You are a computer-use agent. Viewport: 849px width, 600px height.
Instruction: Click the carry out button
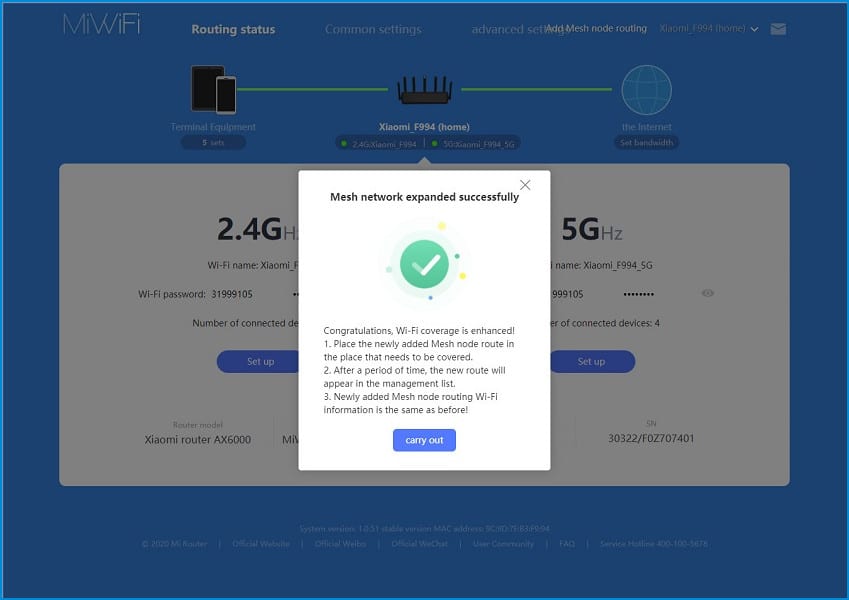point(424,440)
